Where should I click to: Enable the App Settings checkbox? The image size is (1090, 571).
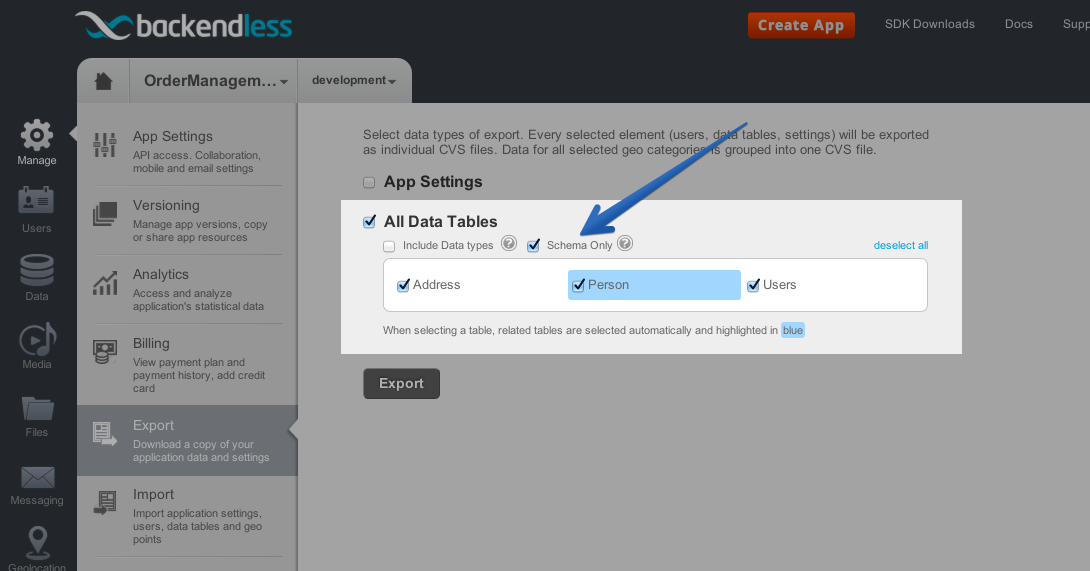point(369,183)
